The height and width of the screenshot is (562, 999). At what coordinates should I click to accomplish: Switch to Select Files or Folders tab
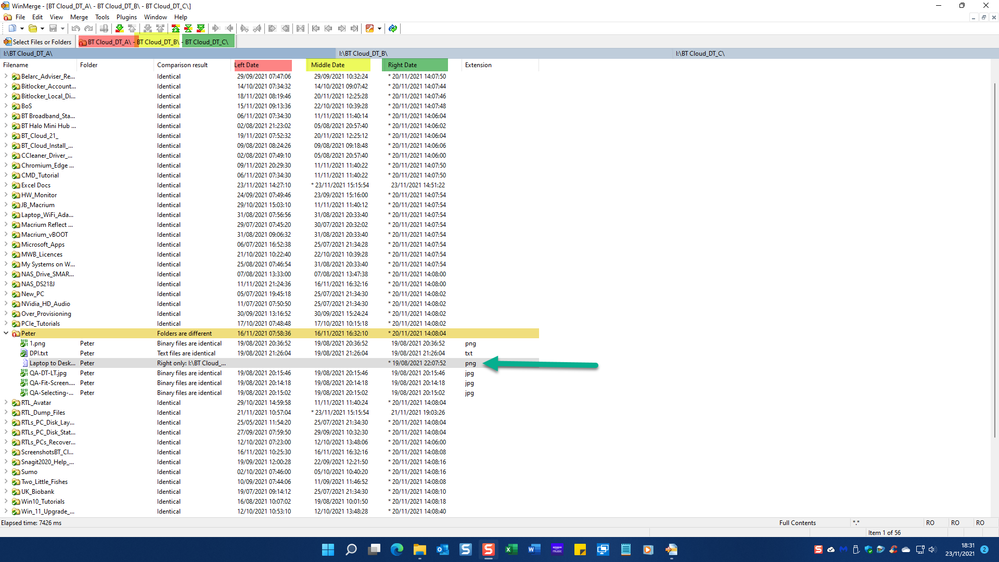tap(38, 42)
